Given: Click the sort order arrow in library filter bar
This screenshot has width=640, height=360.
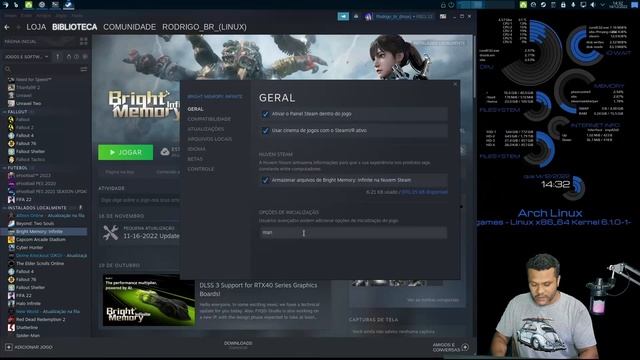Looking at the screenshot, I should 58,57.
